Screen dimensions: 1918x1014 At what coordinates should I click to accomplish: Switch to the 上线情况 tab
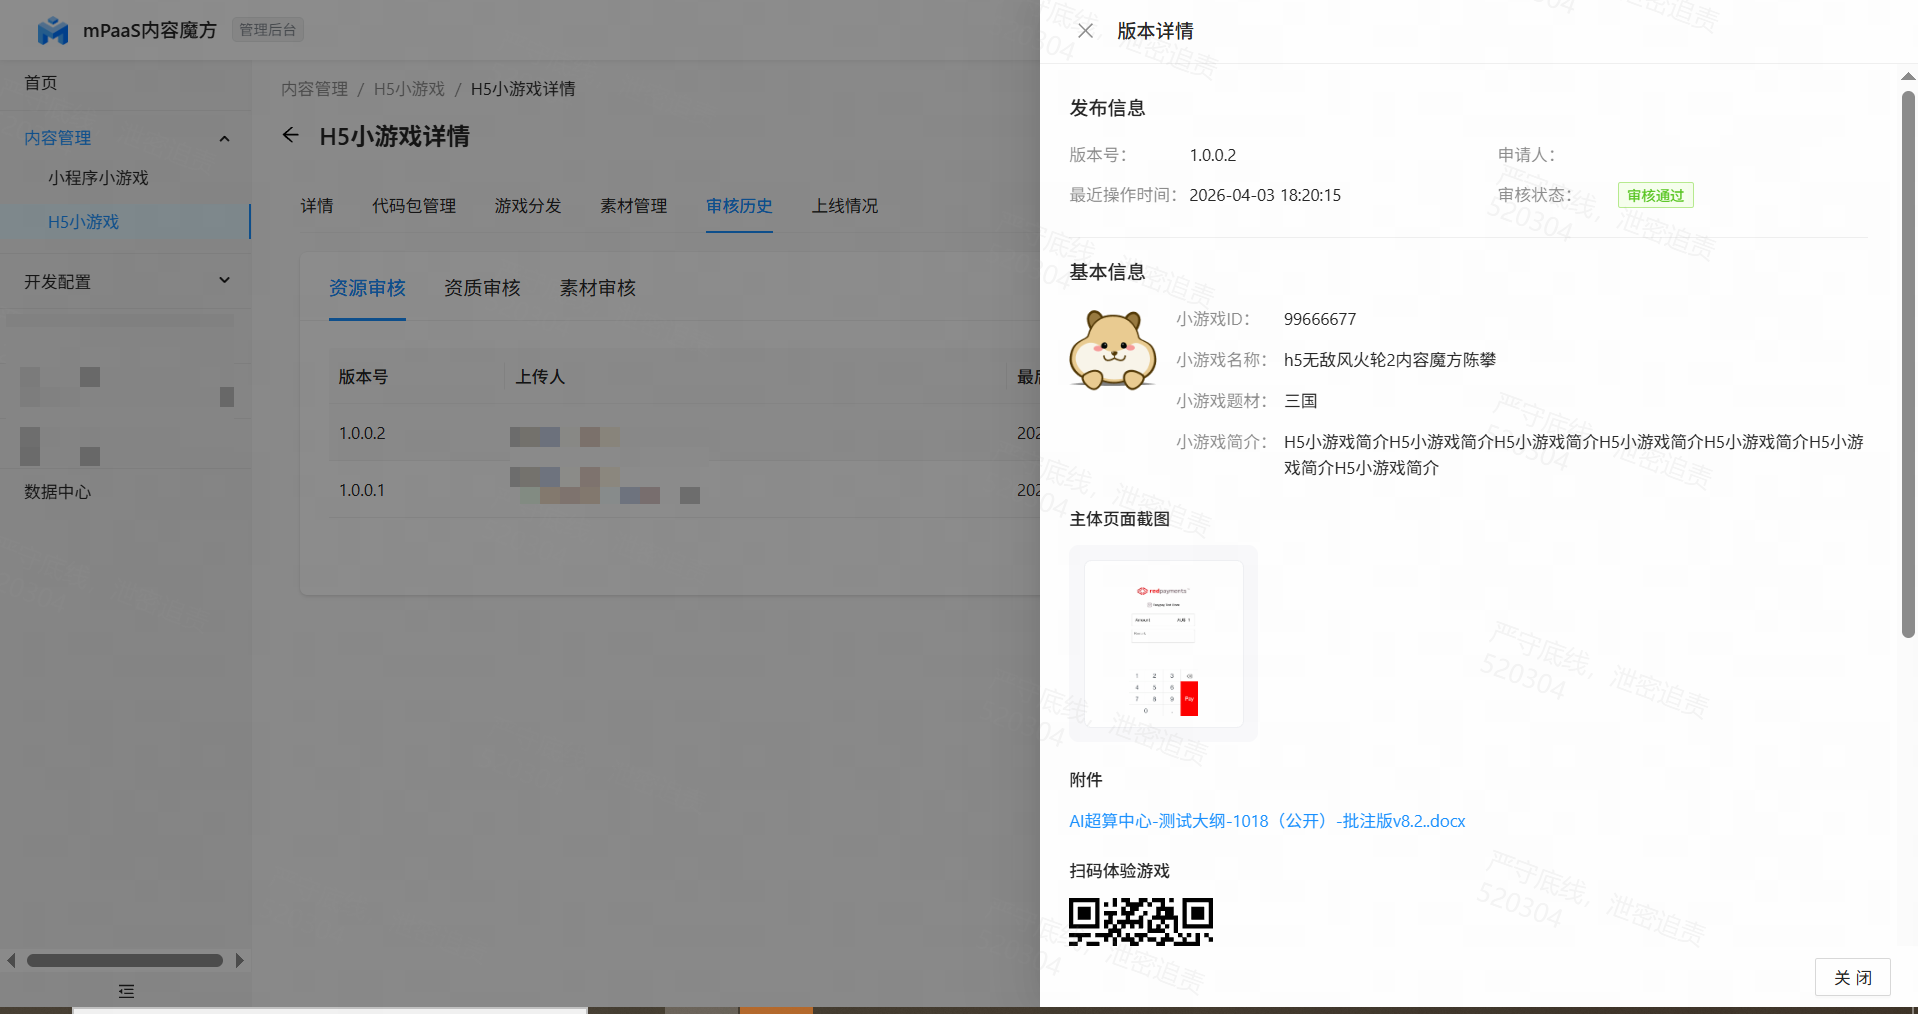tap(845, 206)
